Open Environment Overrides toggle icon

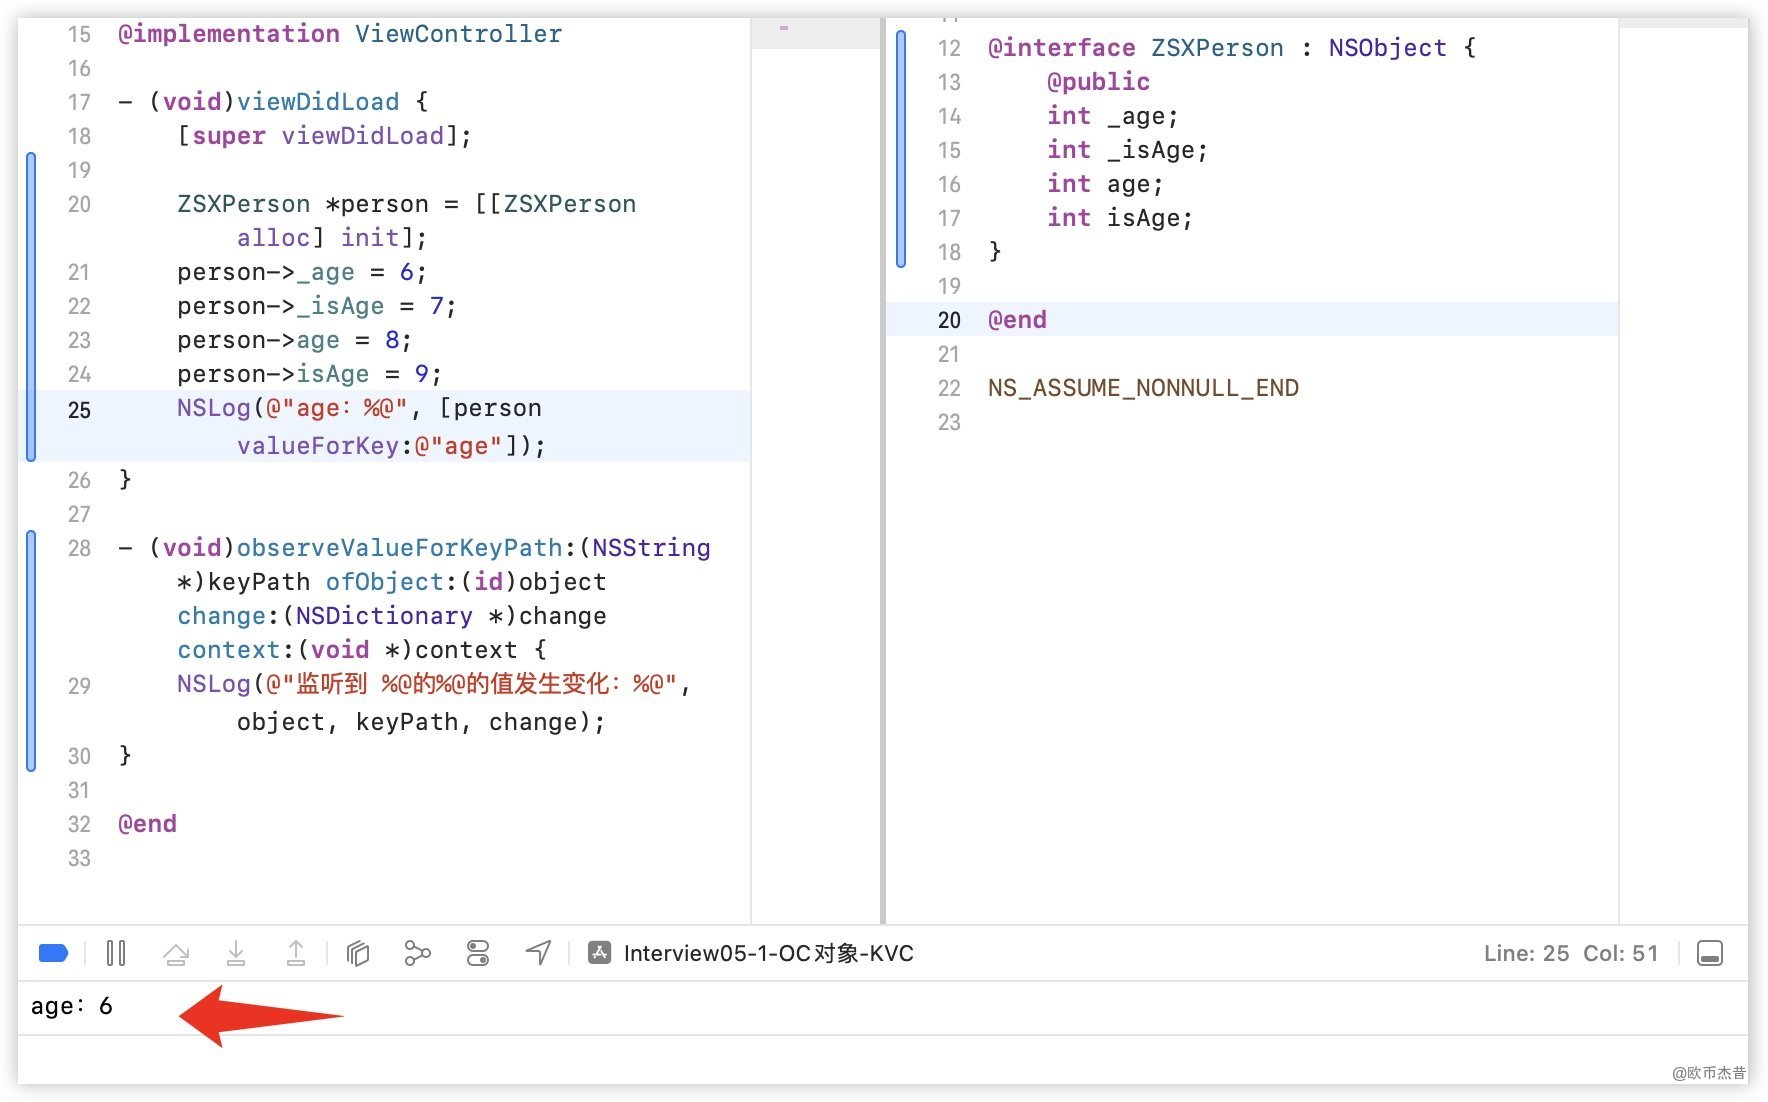pyautogui.click(x=478, y=953)
